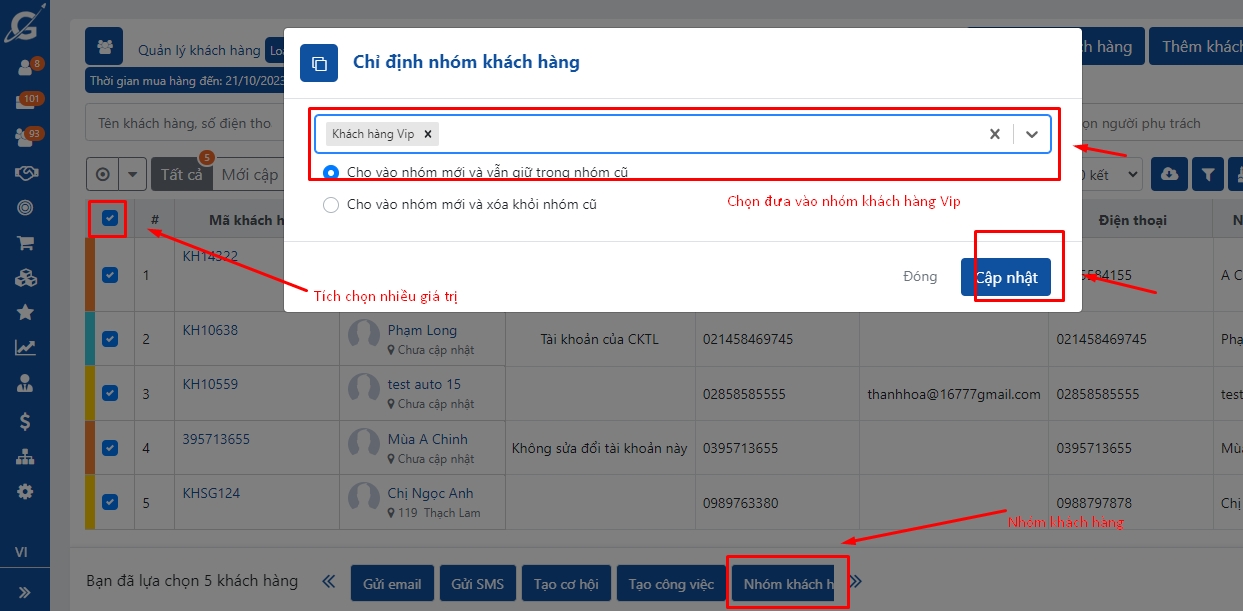Screen dimensions: 1243x611
Task: Expand the customer group dropdown chevron
Action: 1032,134
